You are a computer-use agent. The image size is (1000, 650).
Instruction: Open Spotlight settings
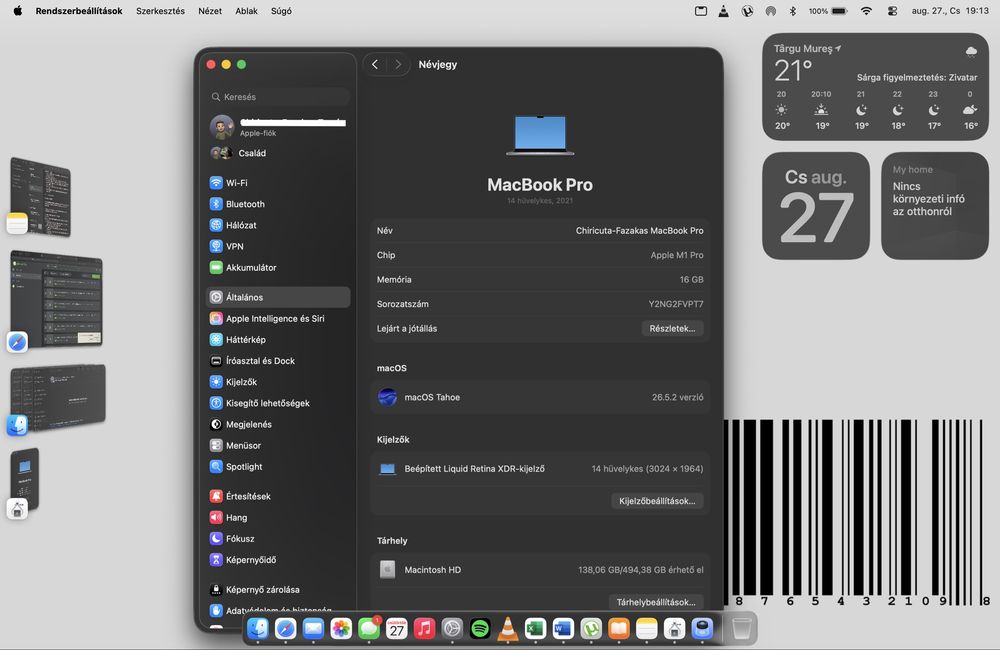(278, 466)
